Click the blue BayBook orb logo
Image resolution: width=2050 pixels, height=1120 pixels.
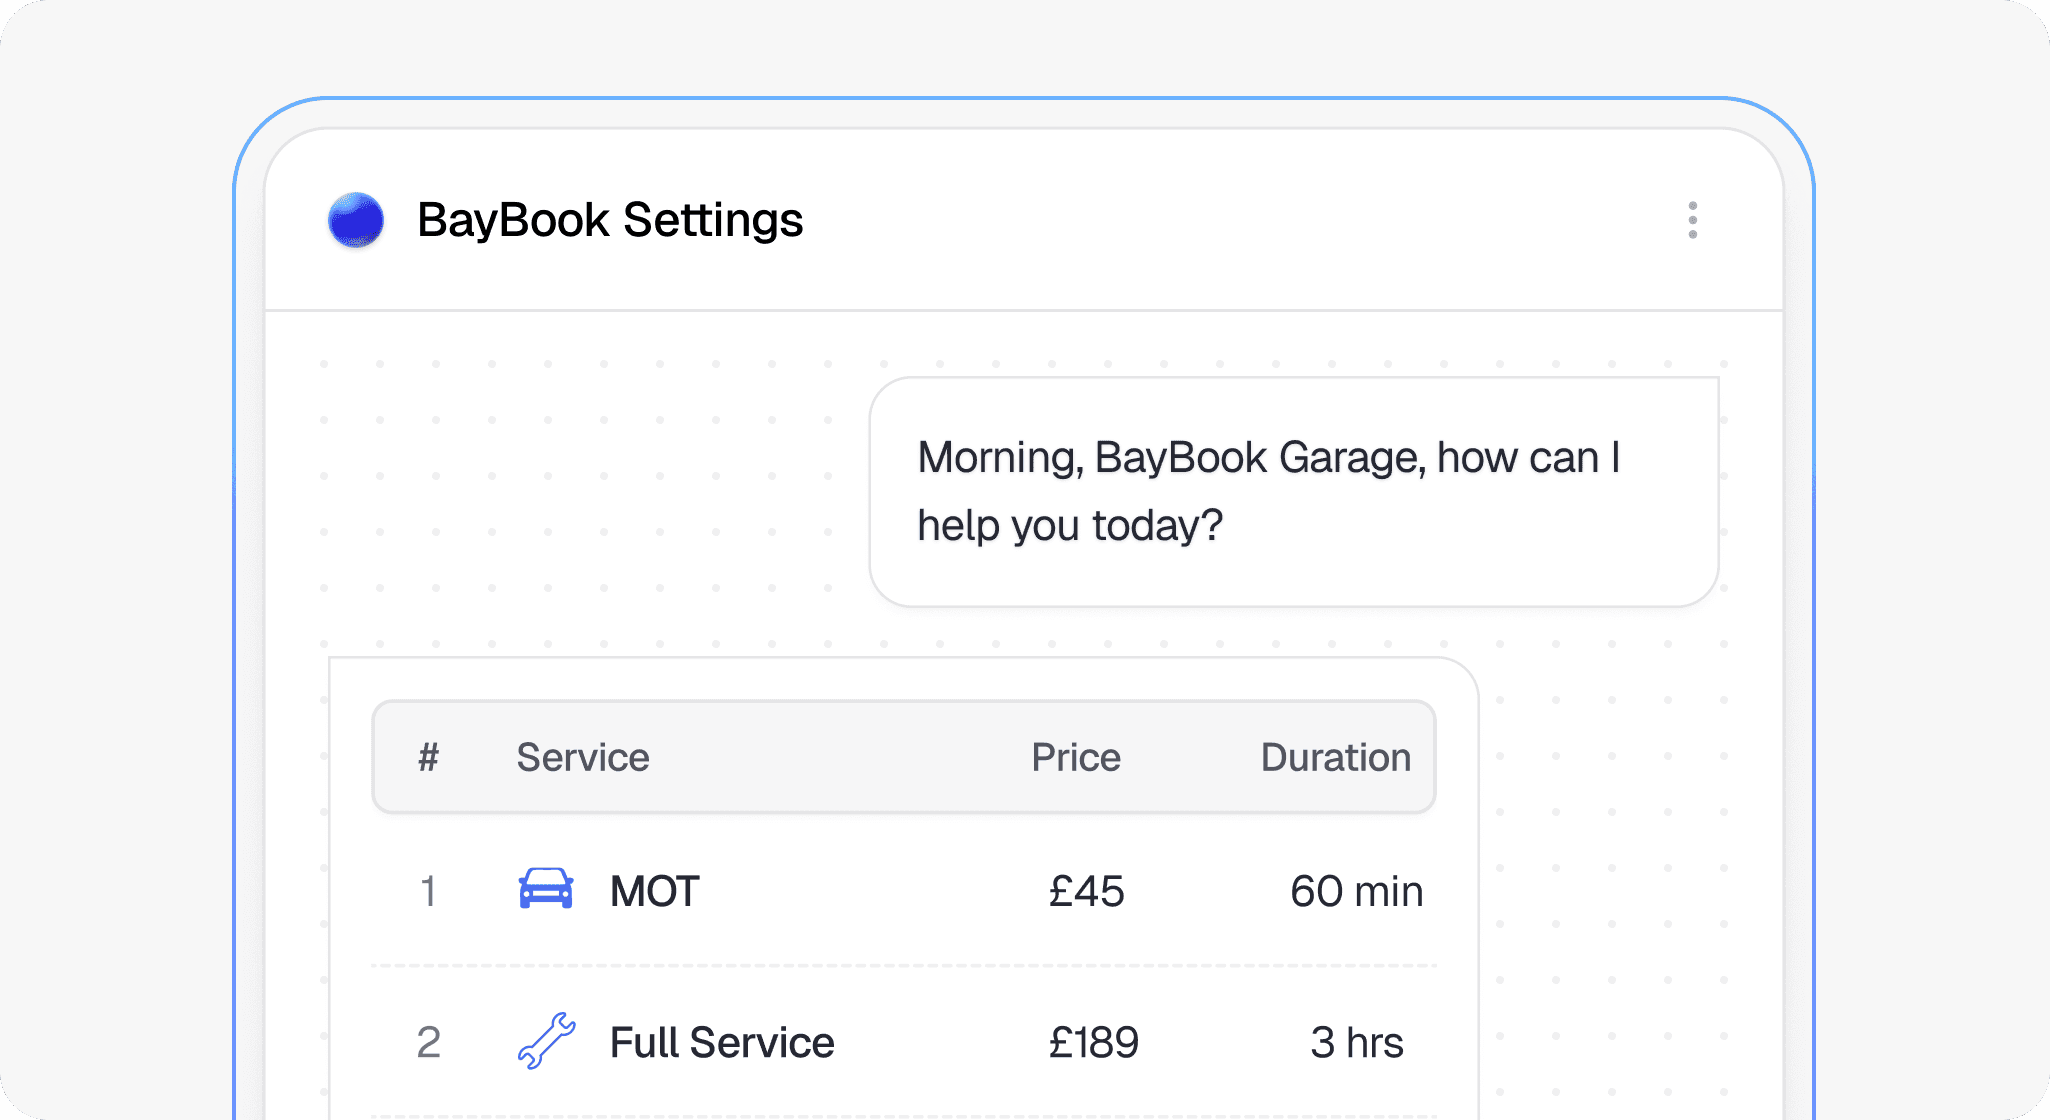pos(356,220)
